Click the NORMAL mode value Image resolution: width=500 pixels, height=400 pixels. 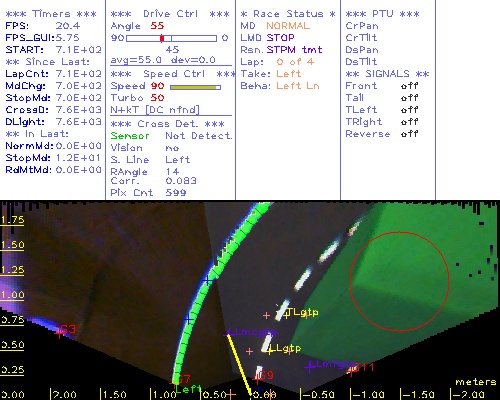(x=288, y=26)
